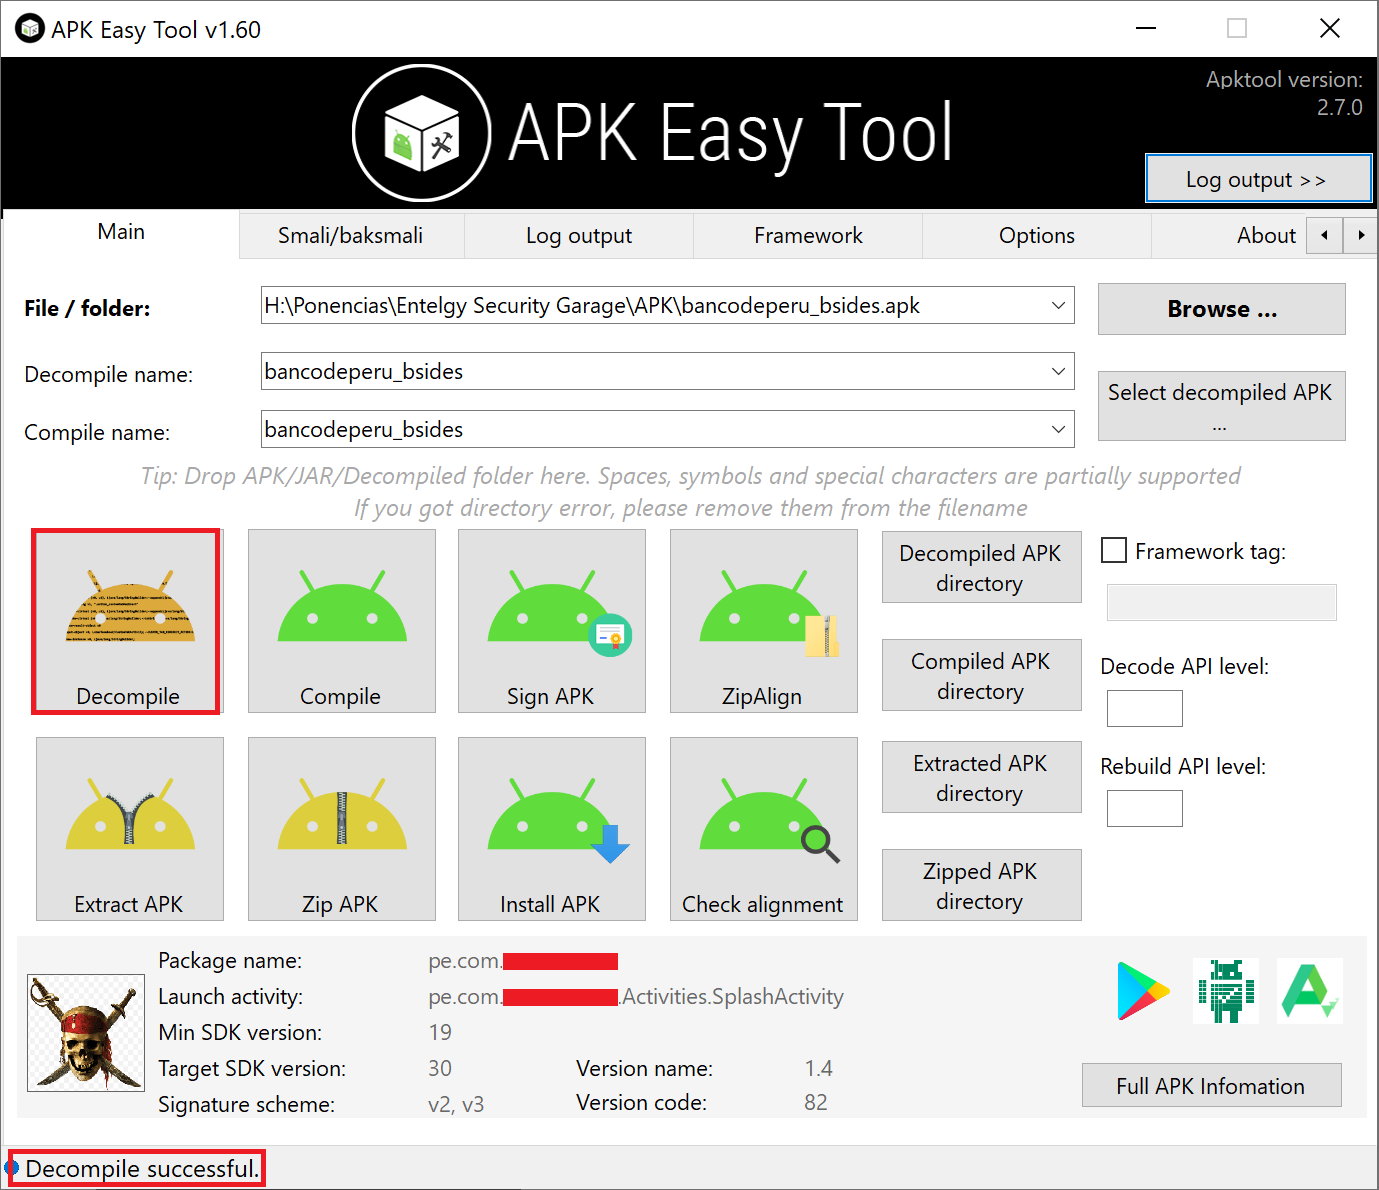Close the APK Easy Tool window

1330,28
